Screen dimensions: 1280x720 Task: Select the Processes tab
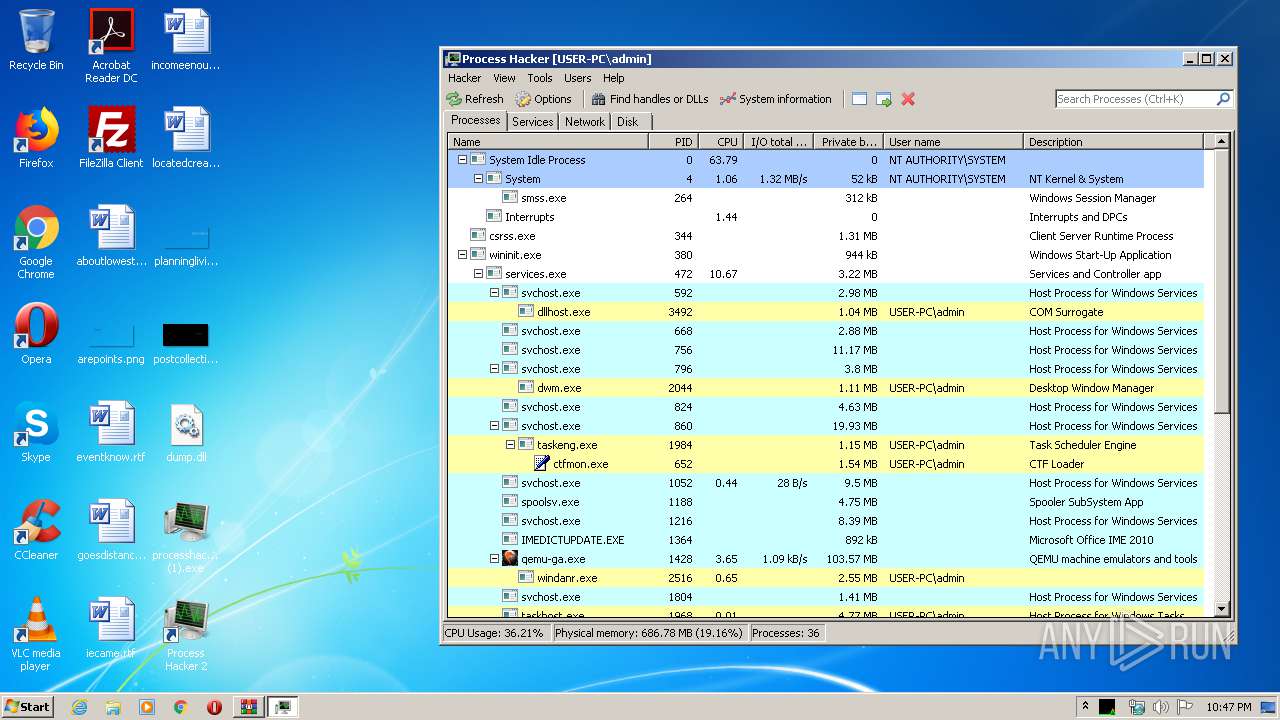(475, 120)
